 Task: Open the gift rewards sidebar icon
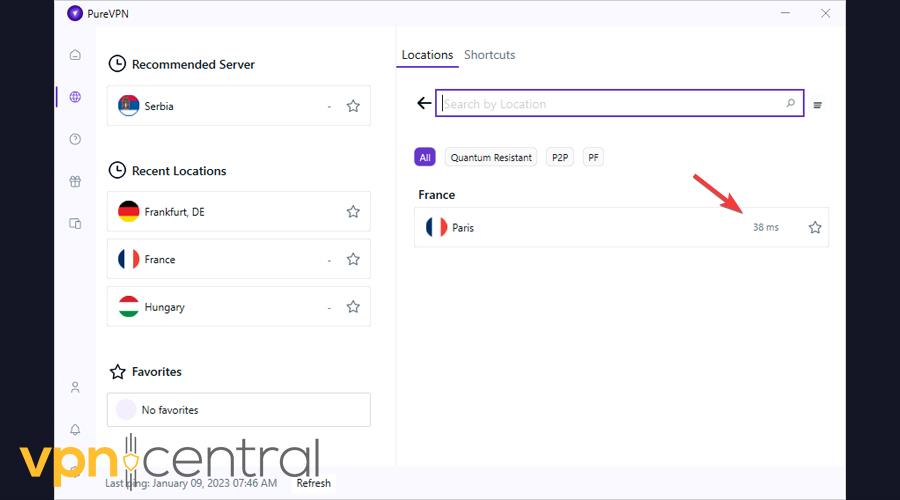pyautogui.click(x=75, y=181)
